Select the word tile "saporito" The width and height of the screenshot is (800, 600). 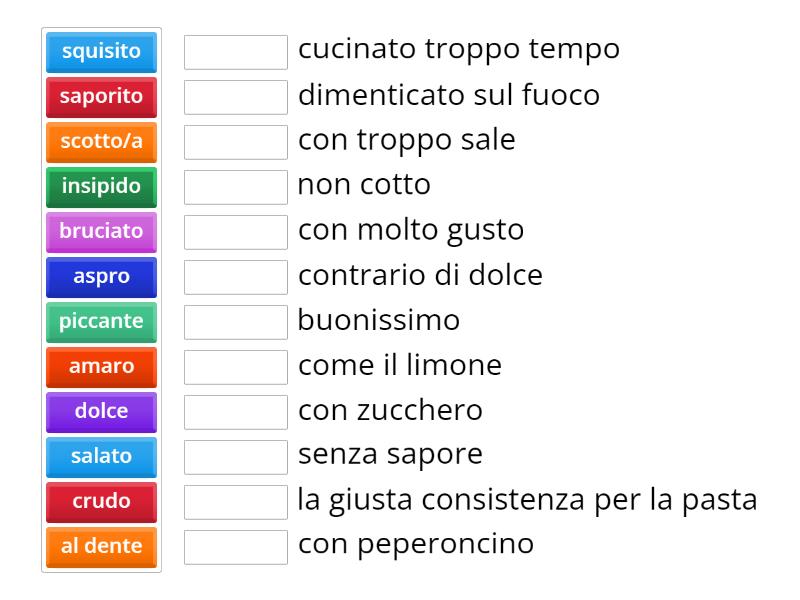(100, 97)
